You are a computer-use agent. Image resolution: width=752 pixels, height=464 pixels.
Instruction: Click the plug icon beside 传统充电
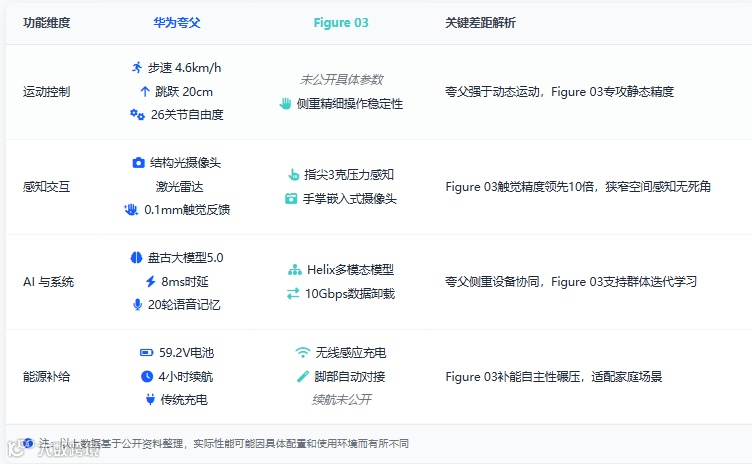click(150, 399)
